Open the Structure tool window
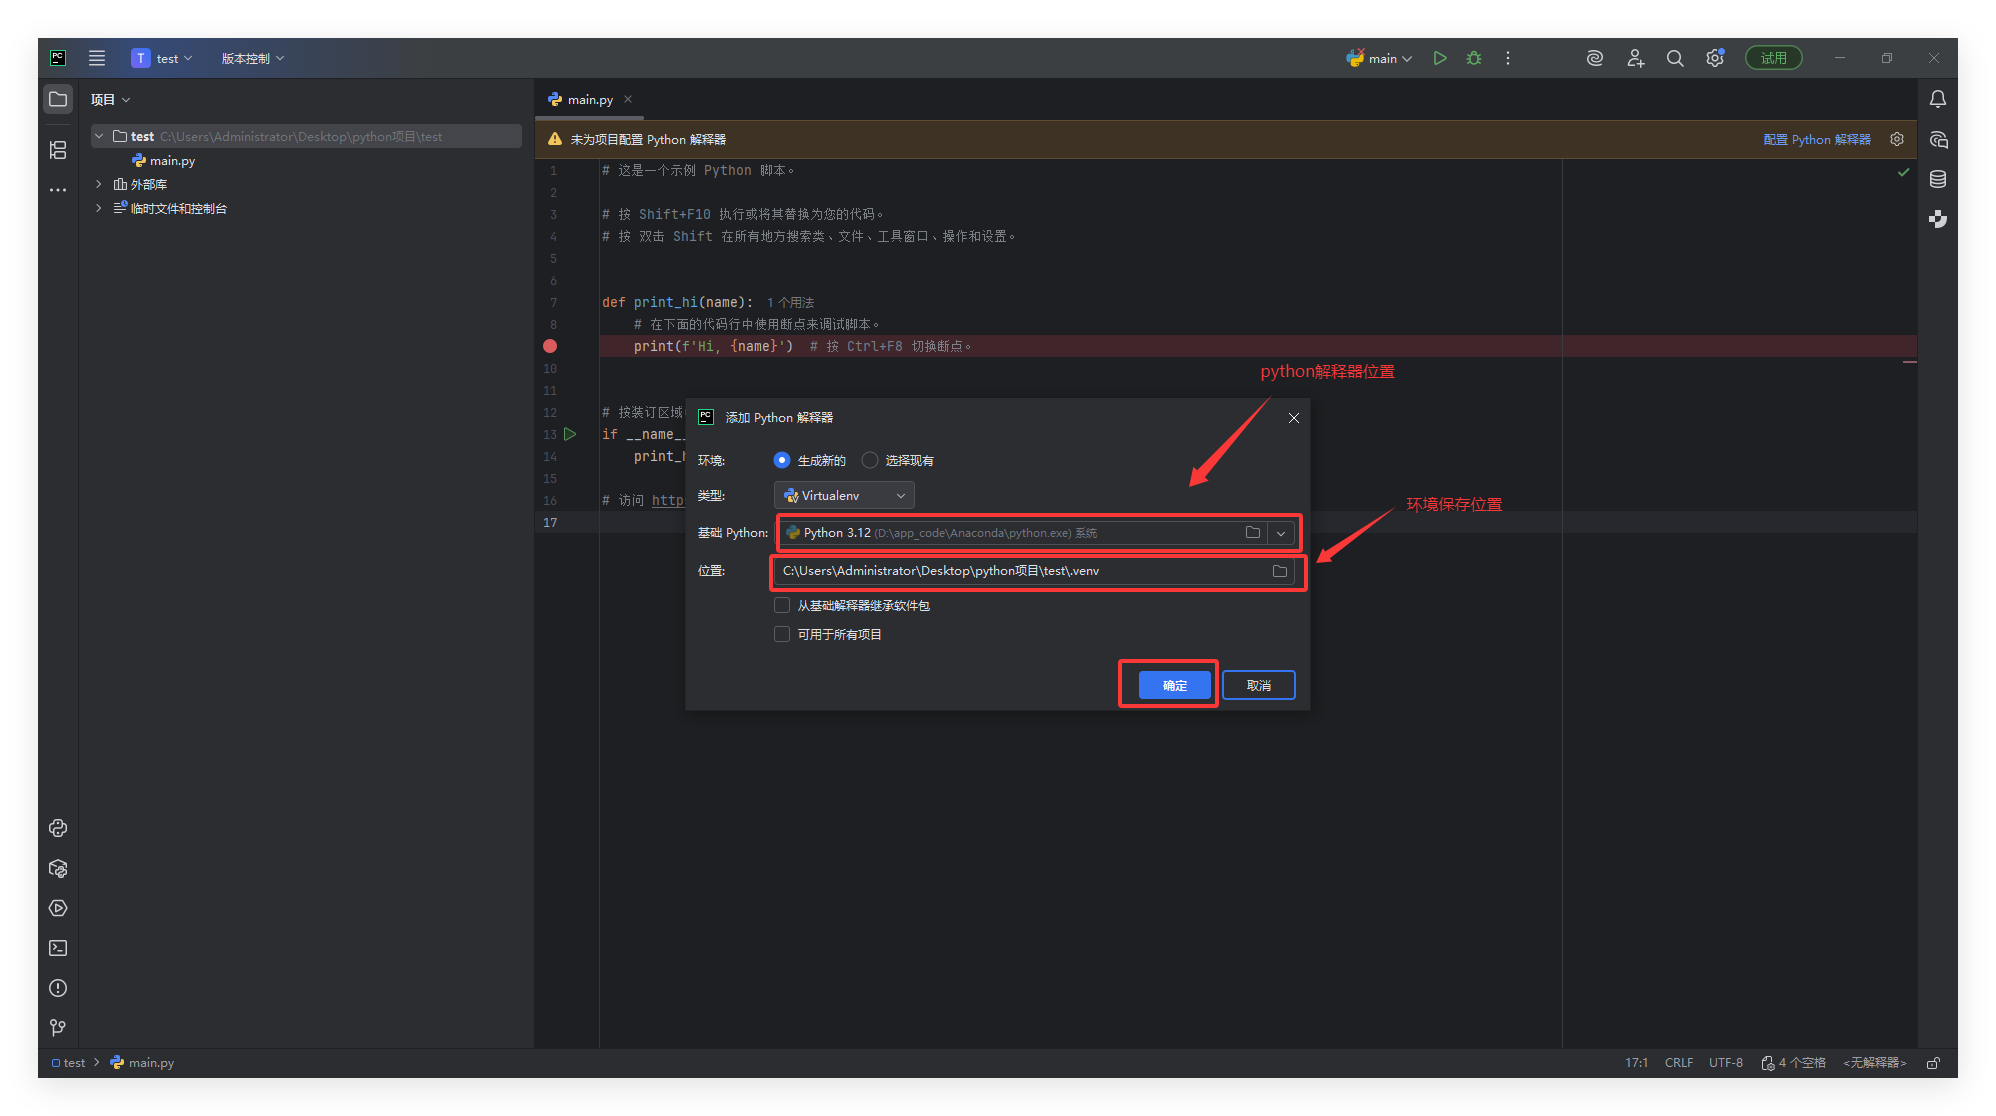 point(58,150)
